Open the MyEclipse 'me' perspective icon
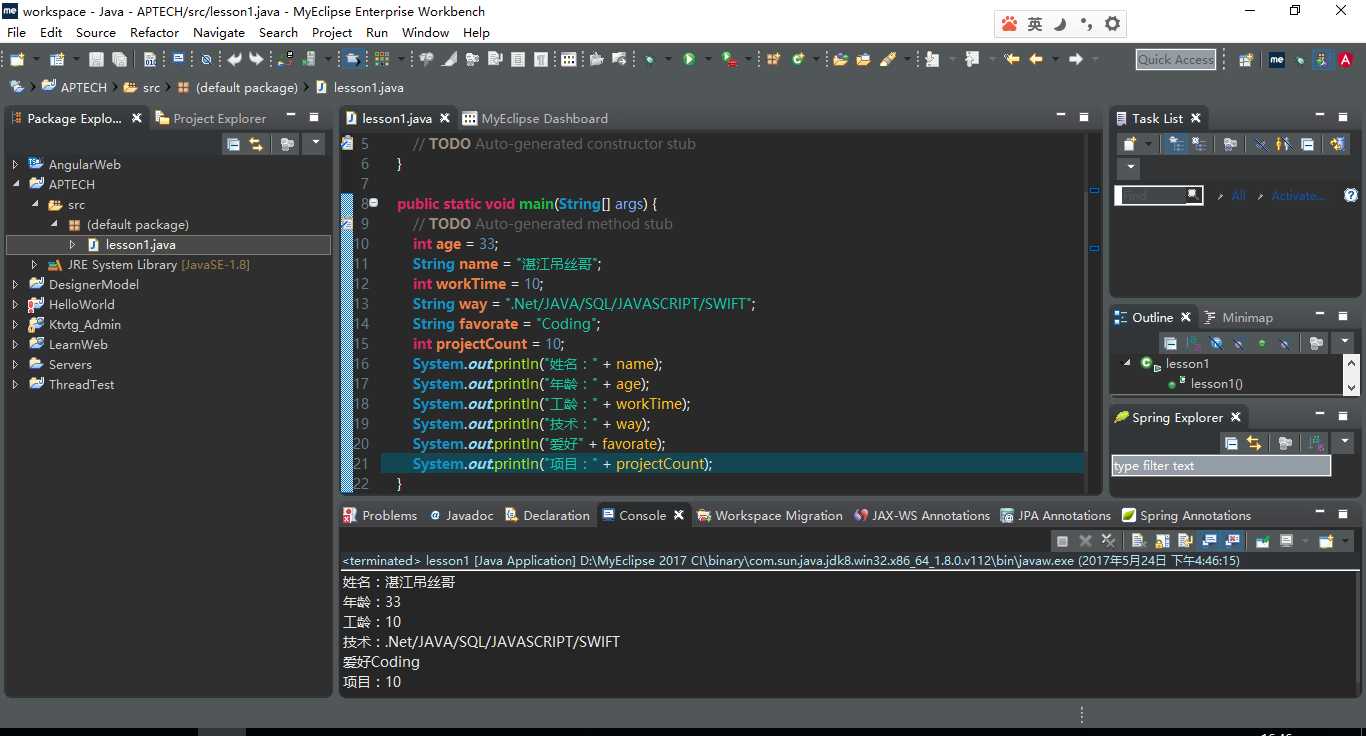The height and width of the screenshot is (736, 1366). pyautogui.click(x=1276, y=60)
